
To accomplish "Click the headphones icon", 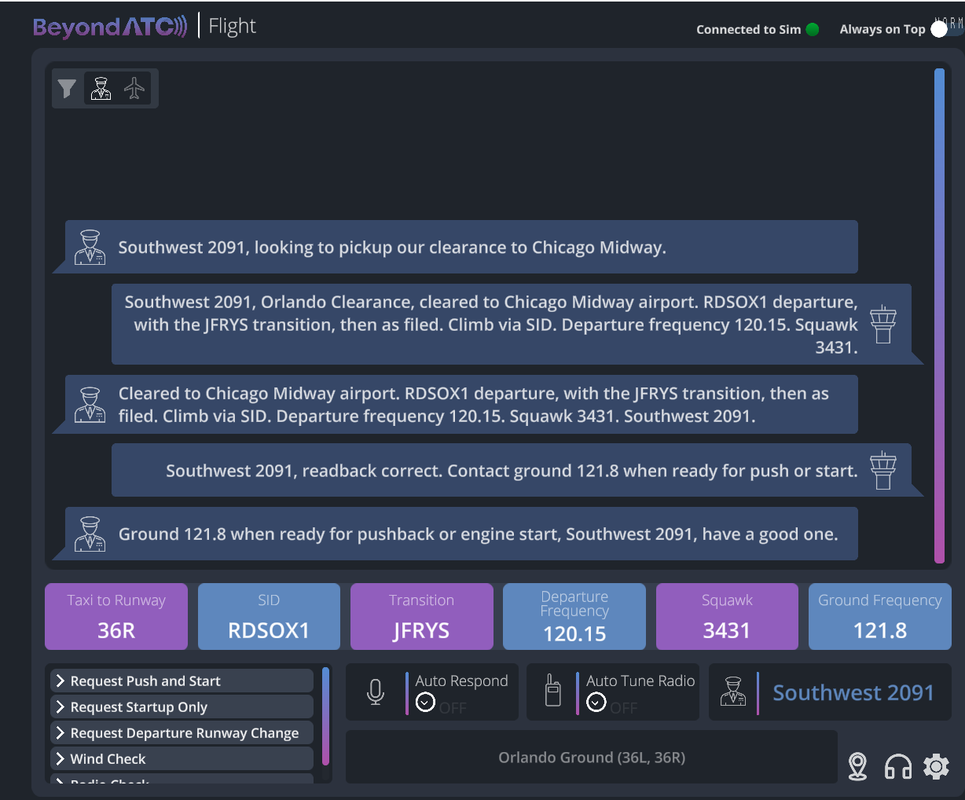I will tap(898, 767).
